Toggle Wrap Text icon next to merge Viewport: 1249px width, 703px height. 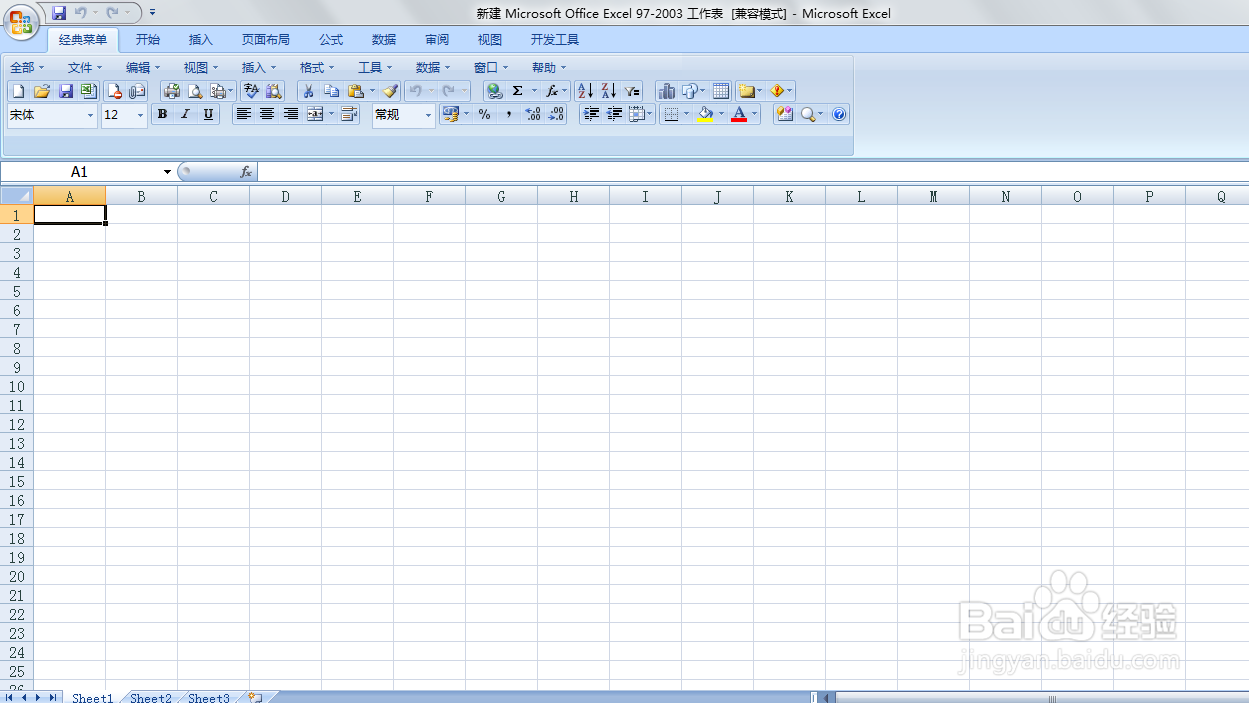(349, 115)
